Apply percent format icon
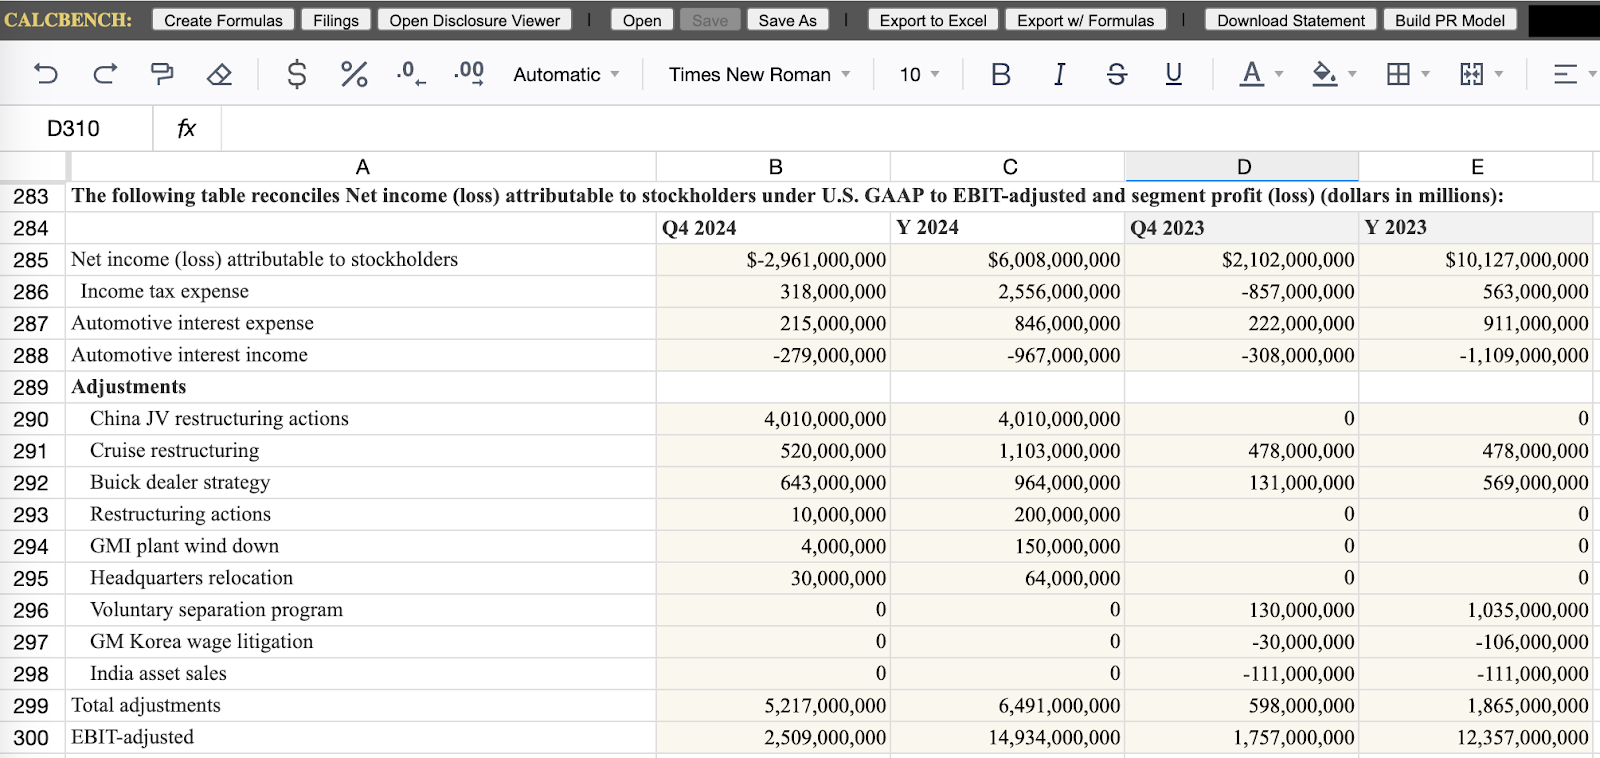Viewport: 1600px width, 758px height. coord(354,74)
